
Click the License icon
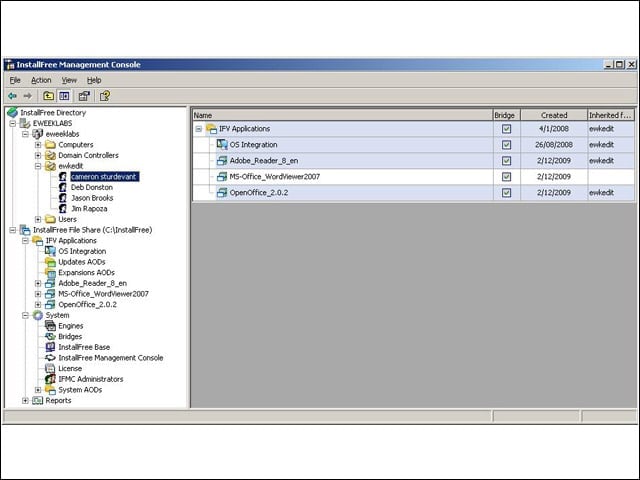[x=50, y=368]
